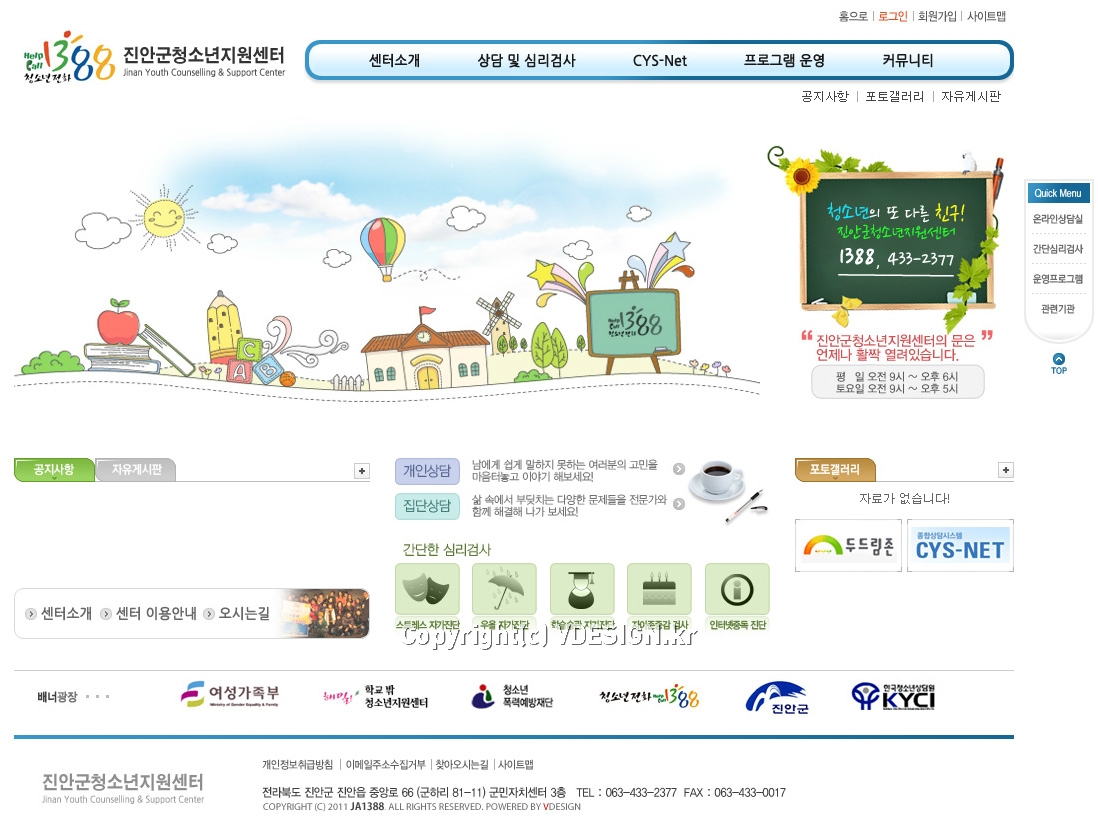Screen dimensions: 1098x823
Task: Open 사이트맵 in the footer
Action: (515, 764)
